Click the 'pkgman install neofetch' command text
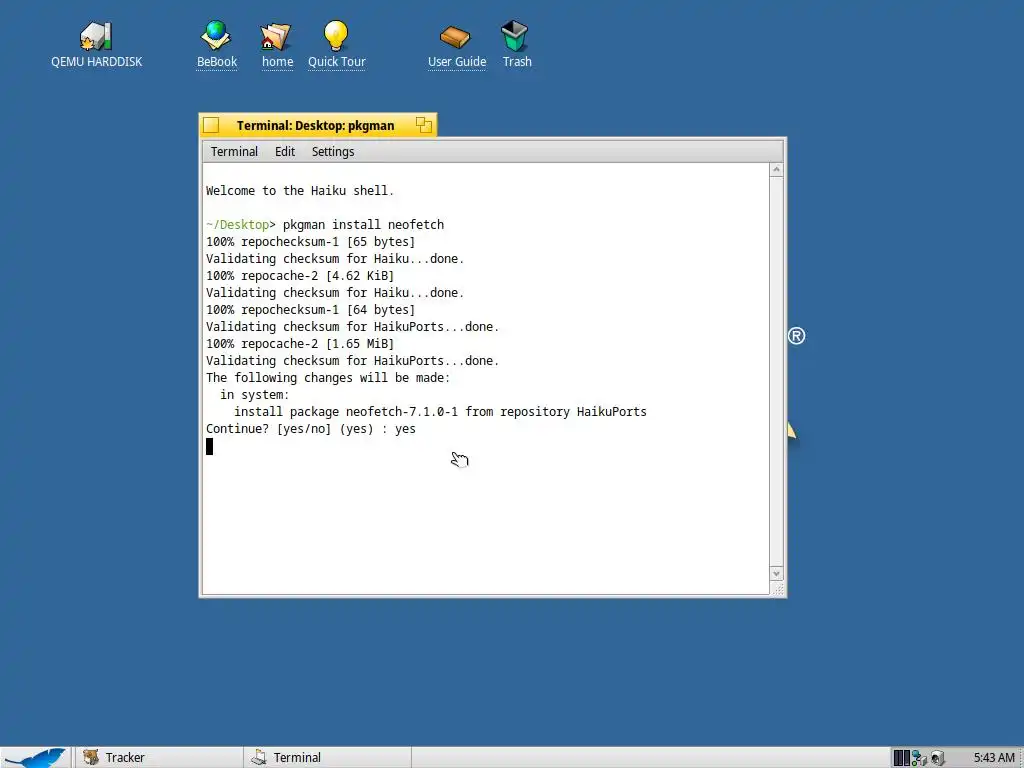The height and width of the screenshot is (768, 1024). (x=363, y=225)
